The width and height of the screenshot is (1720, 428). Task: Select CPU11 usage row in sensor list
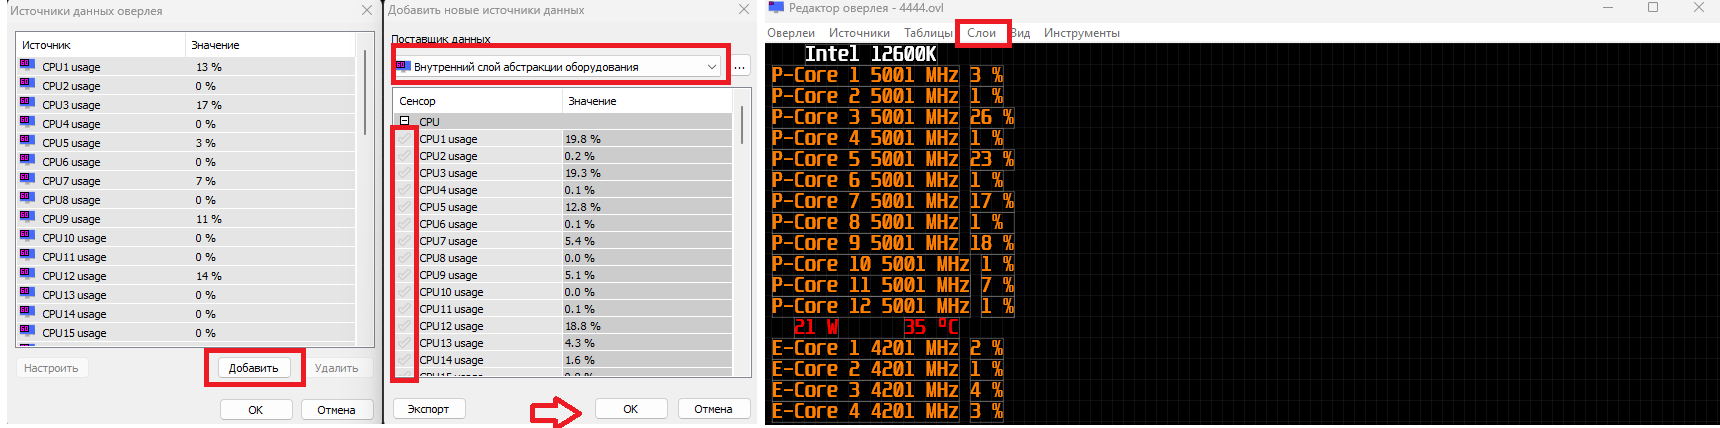point(563,309)
